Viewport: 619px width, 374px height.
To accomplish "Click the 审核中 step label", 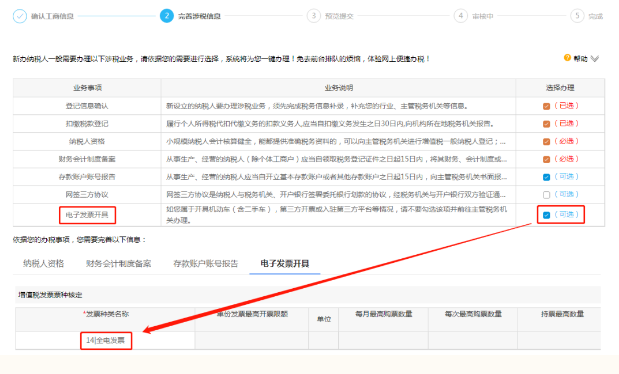I will (482, 16).
